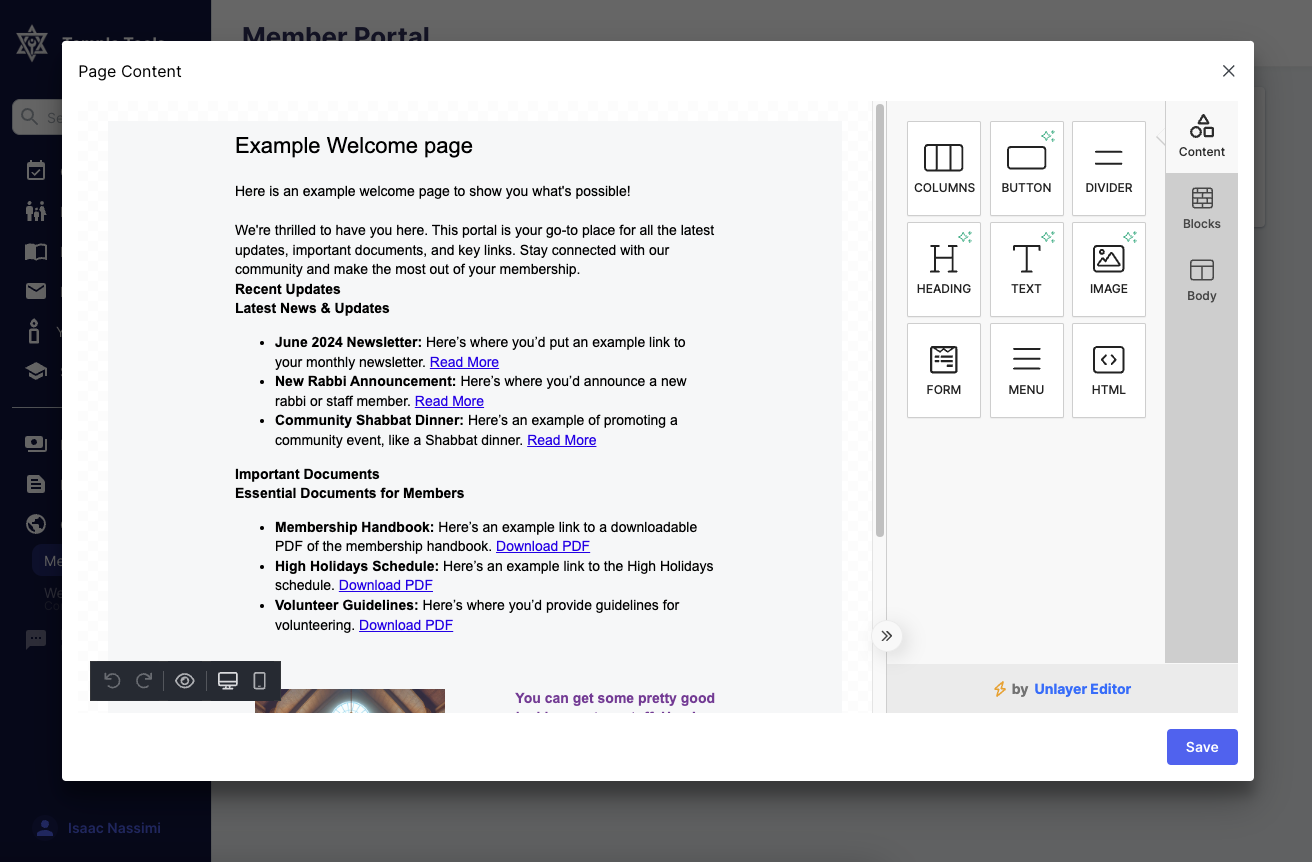Switch to desktop view mode
The height and width of the screenshot is (862, 1312).
(x=228, y=681)
